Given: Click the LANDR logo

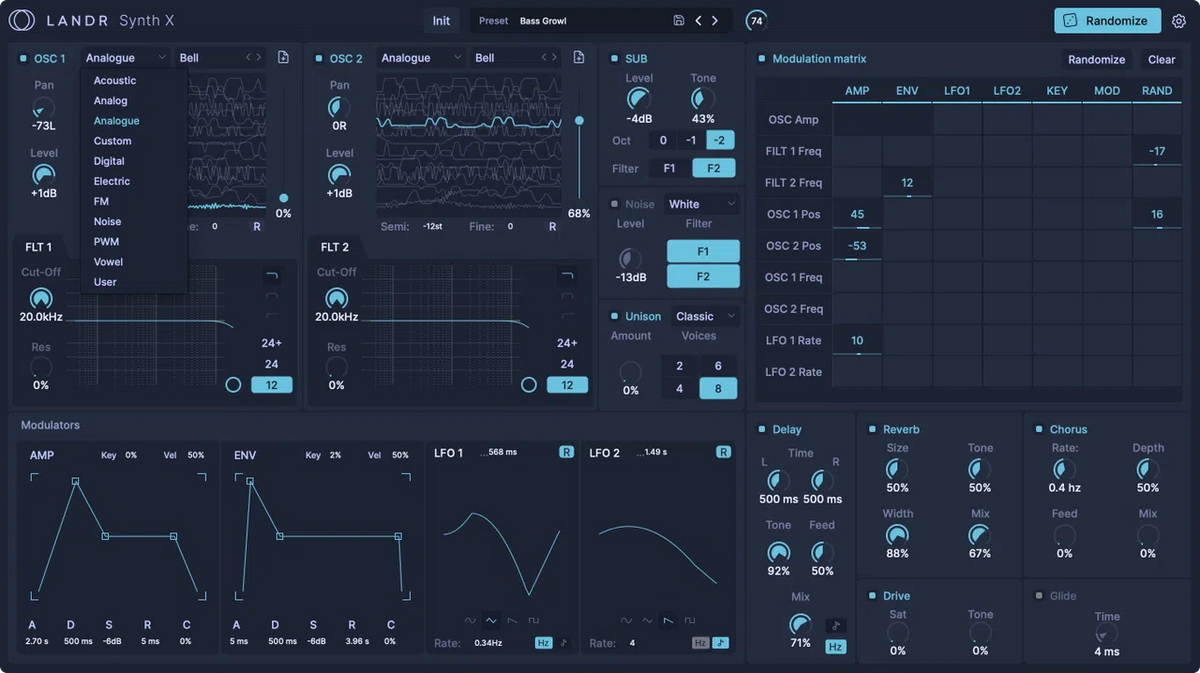Looking at the screenshot, I should coord(21,20).
